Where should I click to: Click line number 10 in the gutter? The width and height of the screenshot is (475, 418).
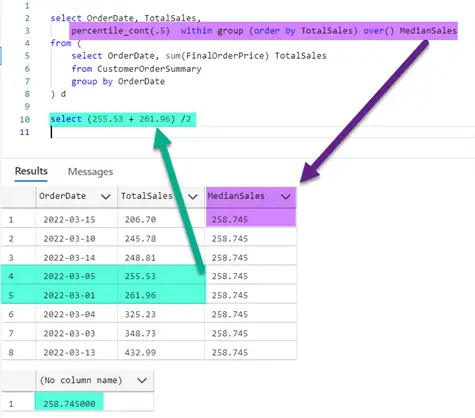[24, 119]
